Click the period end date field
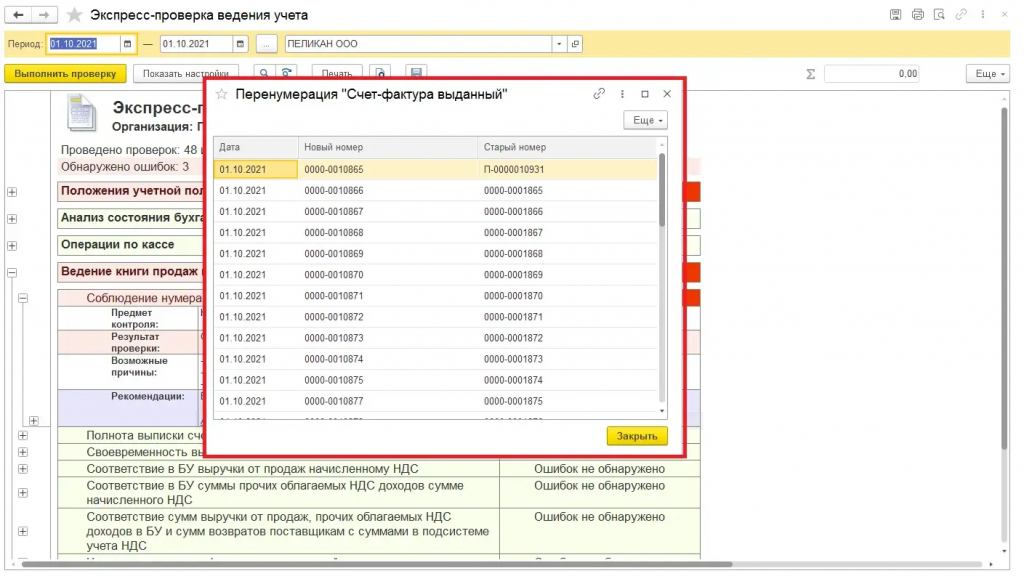Screen dimensions: 1024x576 pos(196,44)
